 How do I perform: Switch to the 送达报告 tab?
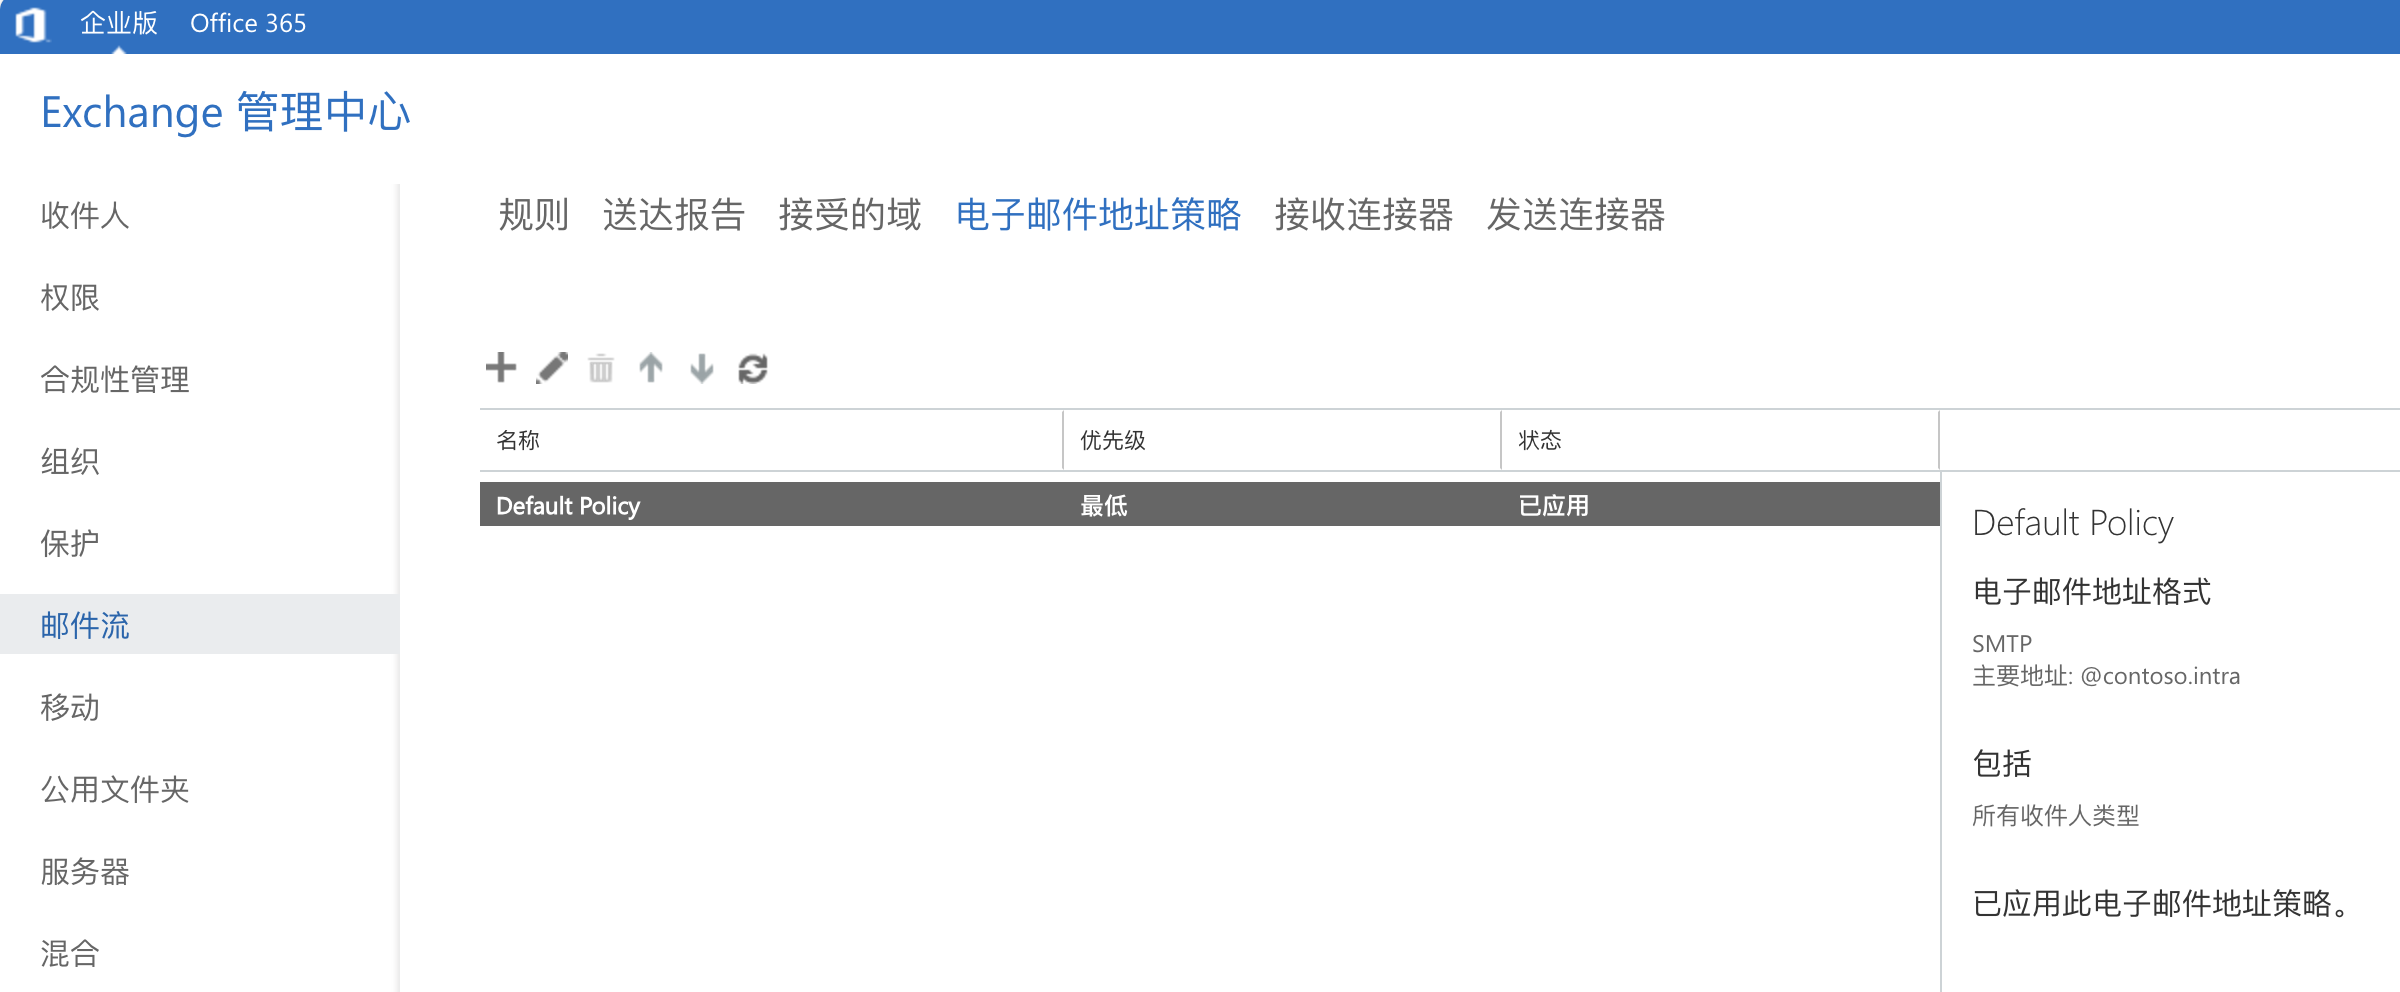(x=674, y=214)
